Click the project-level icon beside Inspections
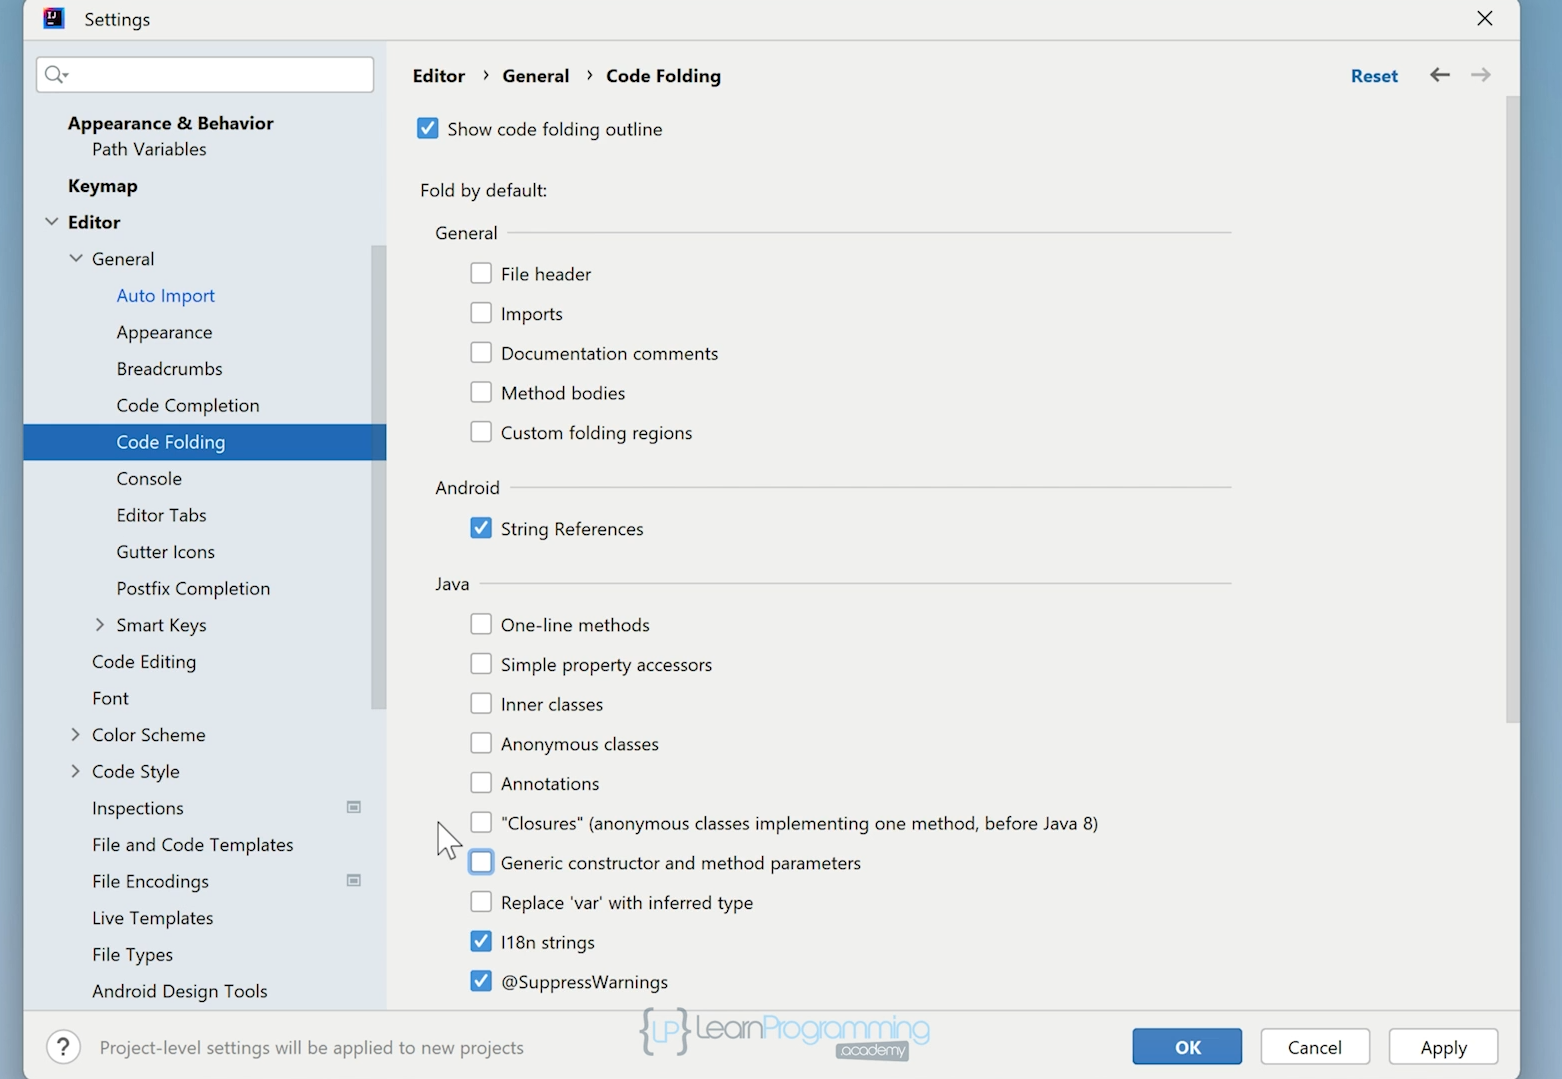The width and height of the screenshot is (1562, 1079). coord(353,807)
